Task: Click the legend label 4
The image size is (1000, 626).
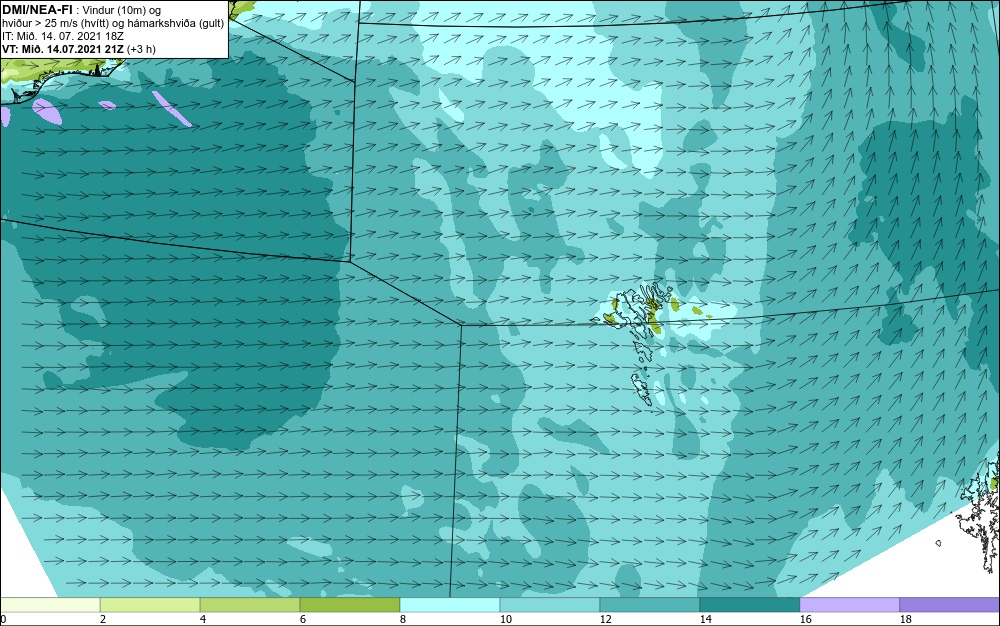Action: [x=203, y=619]
